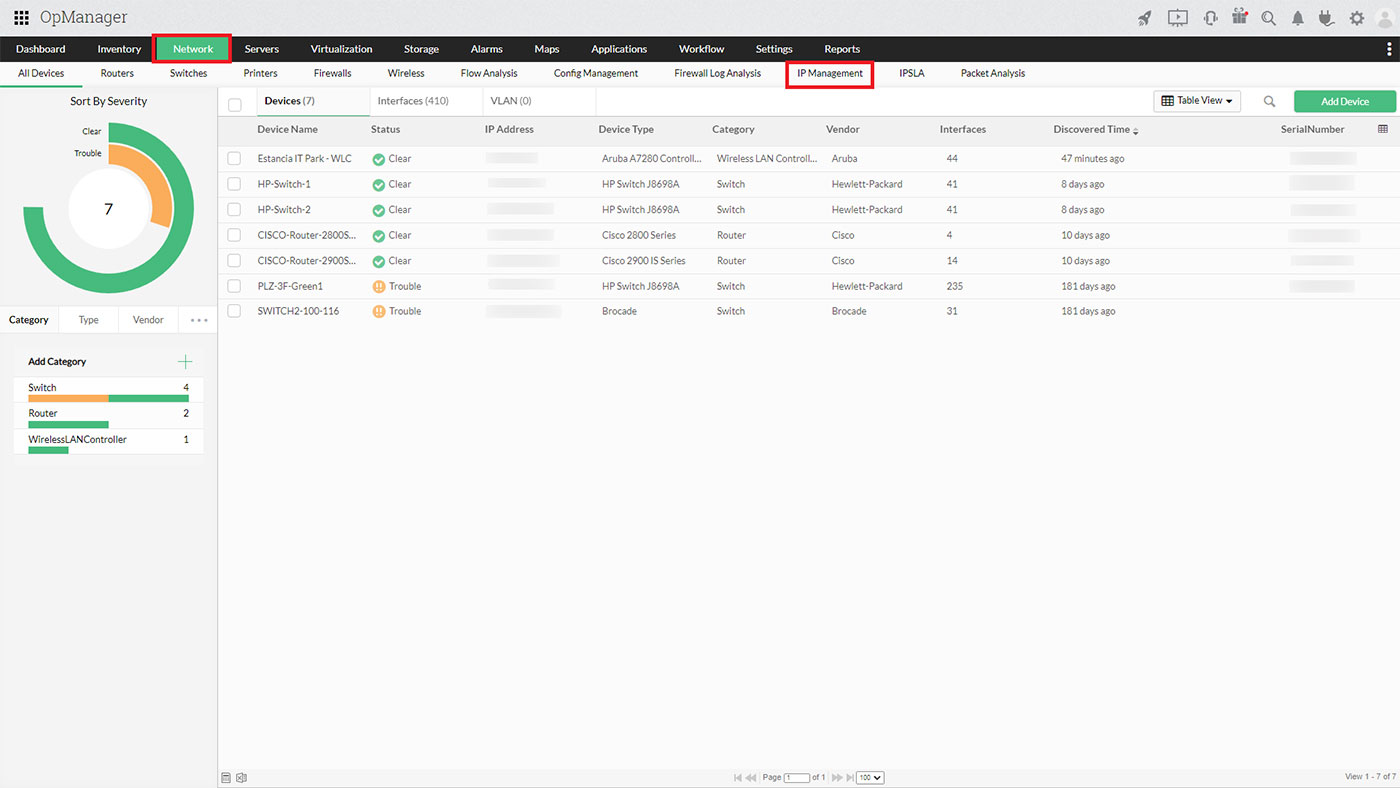Sort by the Discovered Time column

(x=1095, y=130)
